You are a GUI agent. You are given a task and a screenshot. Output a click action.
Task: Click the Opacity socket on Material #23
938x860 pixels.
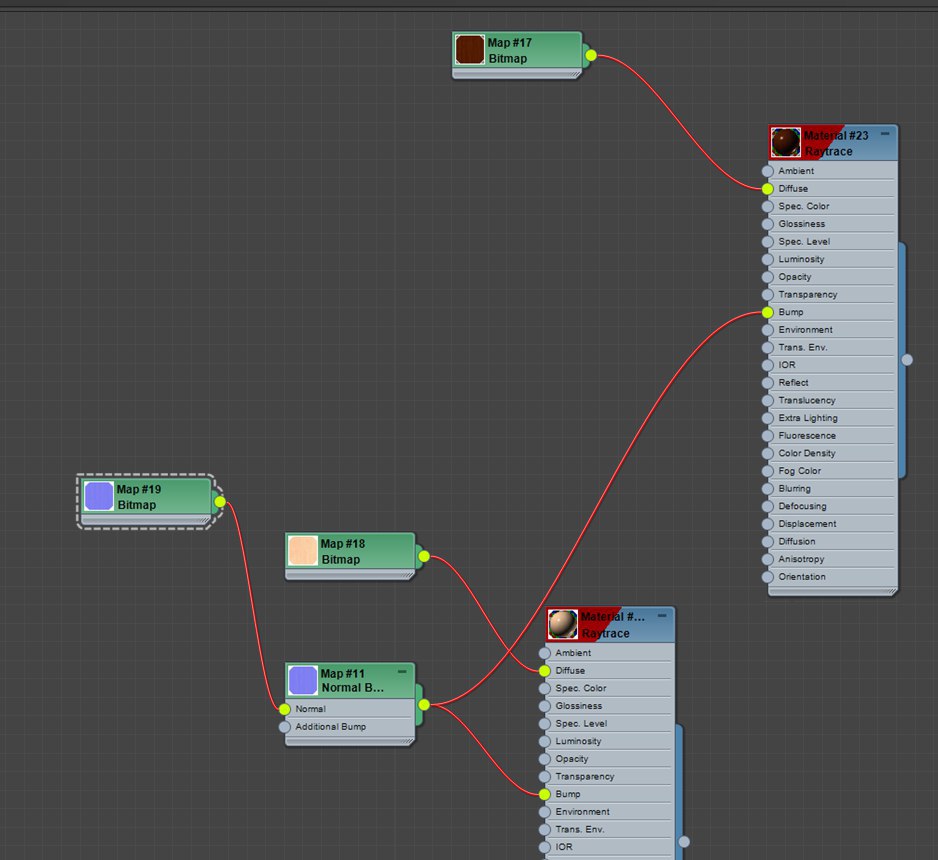pyautogui.click(x=768, y=277)
